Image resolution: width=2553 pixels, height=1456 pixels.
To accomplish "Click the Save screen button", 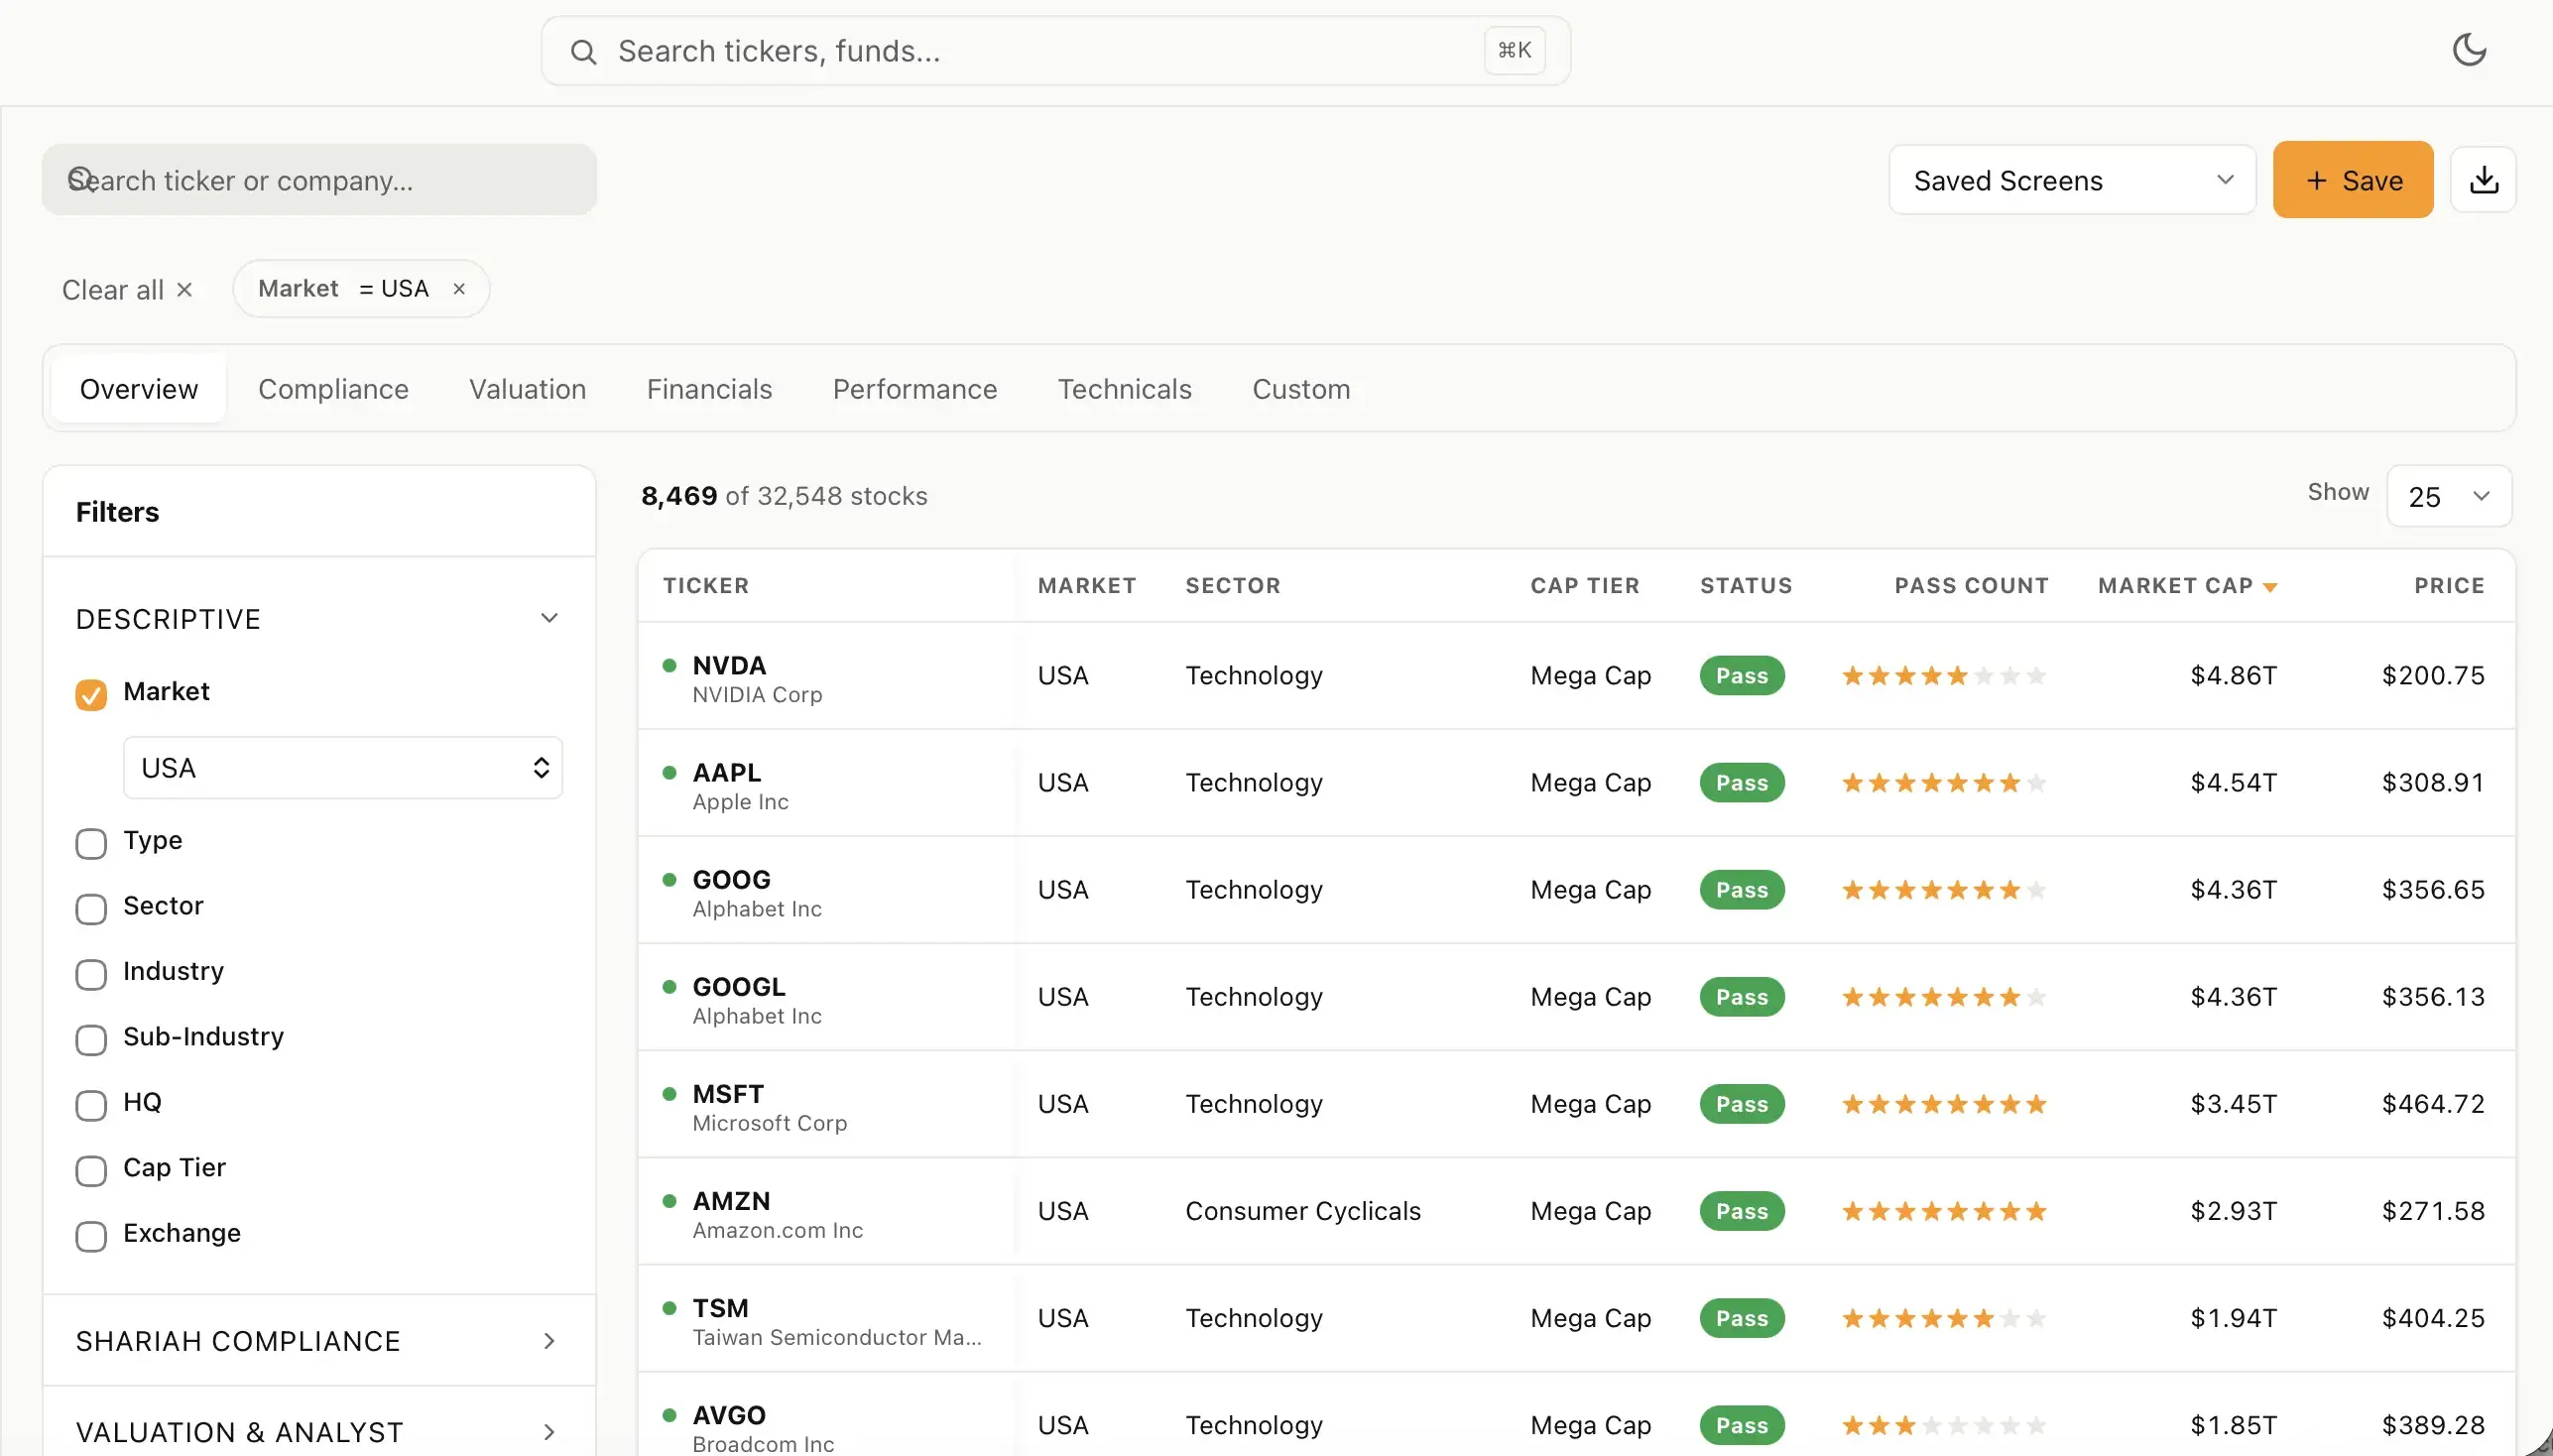I will coord(2353,180).
